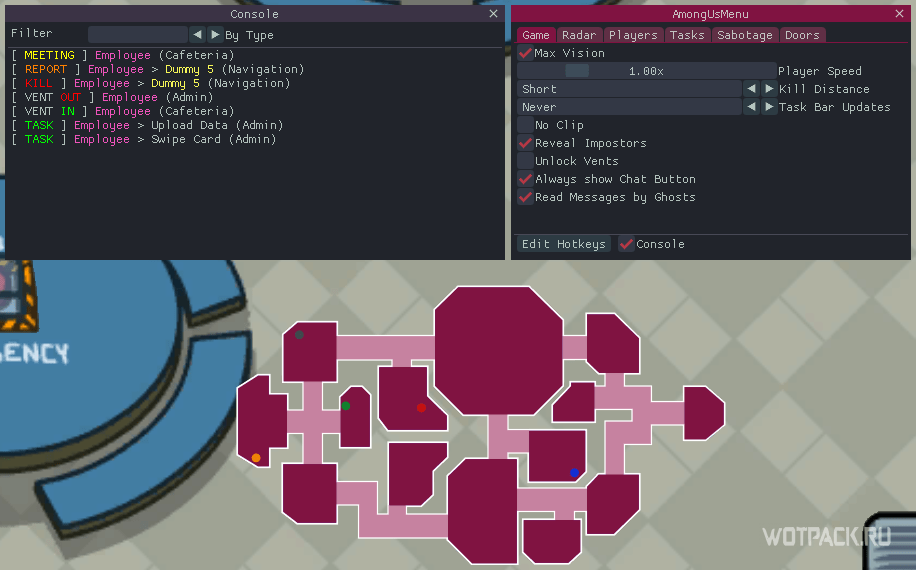Click the orange player dot on radar
This screenshot has width=916, height=570.
[x=256, y=458]
